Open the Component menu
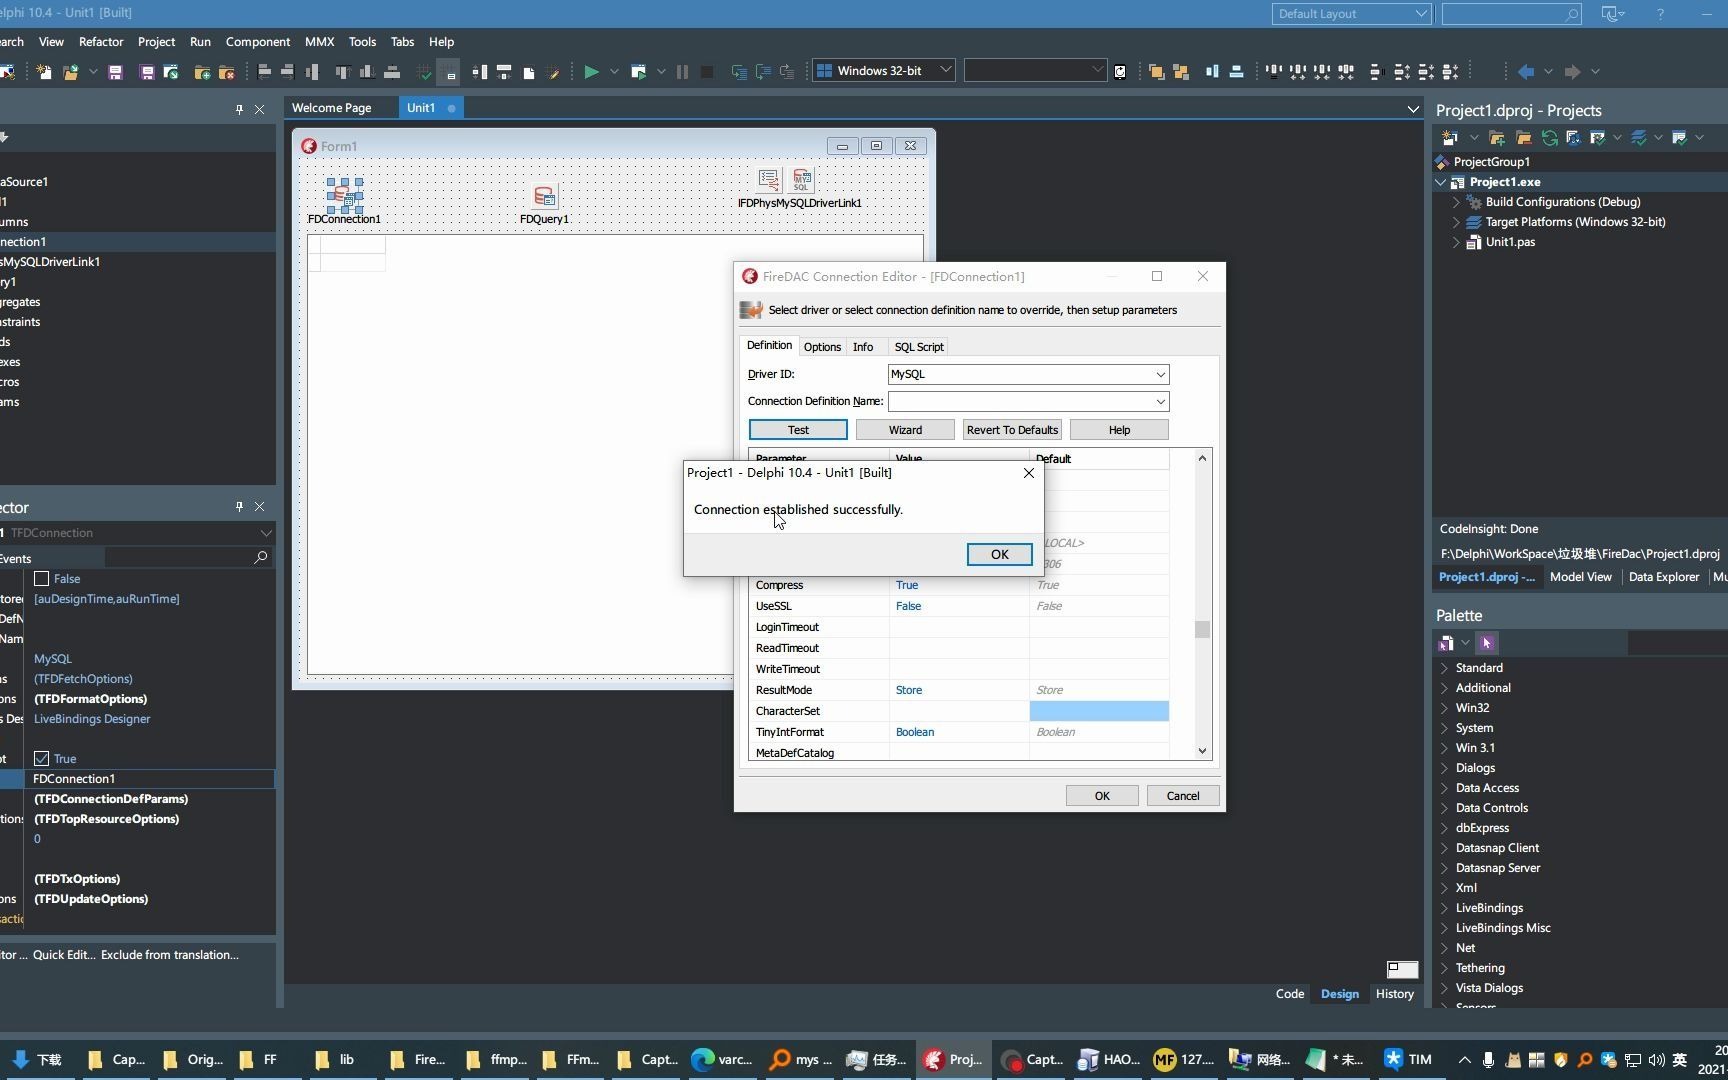This screenshot has height=1080, width=1728. click(258, 42)
